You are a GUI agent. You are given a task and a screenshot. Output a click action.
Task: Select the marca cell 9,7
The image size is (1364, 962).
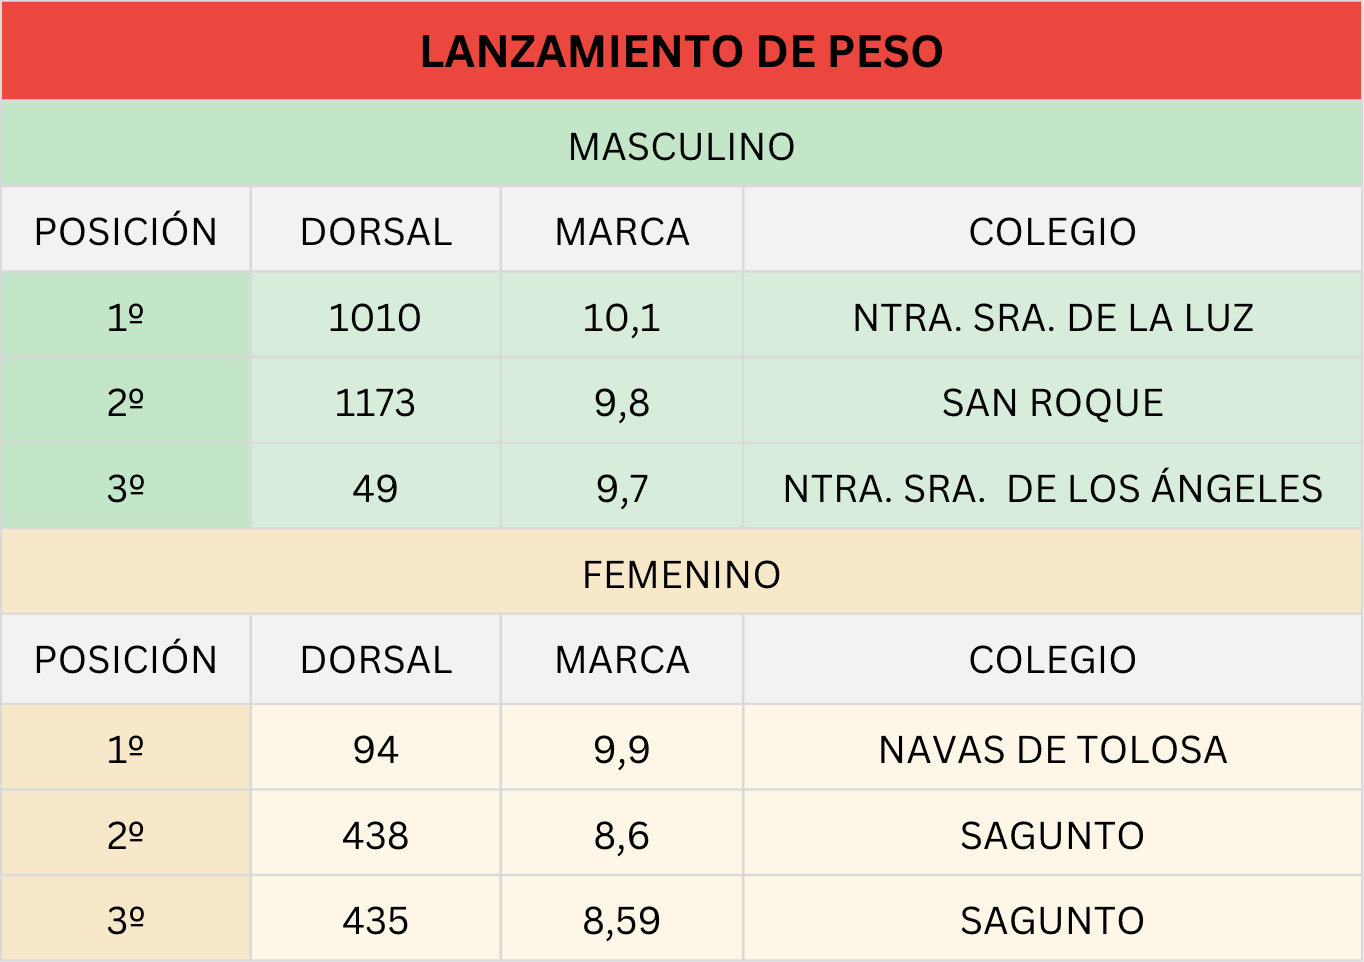622,489
